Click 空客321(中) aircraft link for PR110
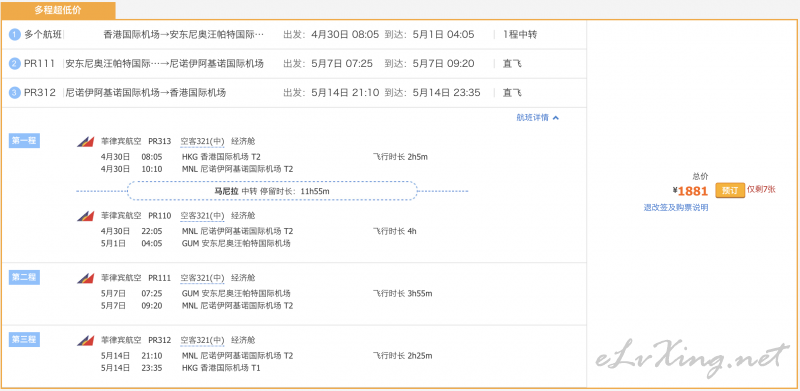Viewport: 800px width, 391px height. (202, 216)
